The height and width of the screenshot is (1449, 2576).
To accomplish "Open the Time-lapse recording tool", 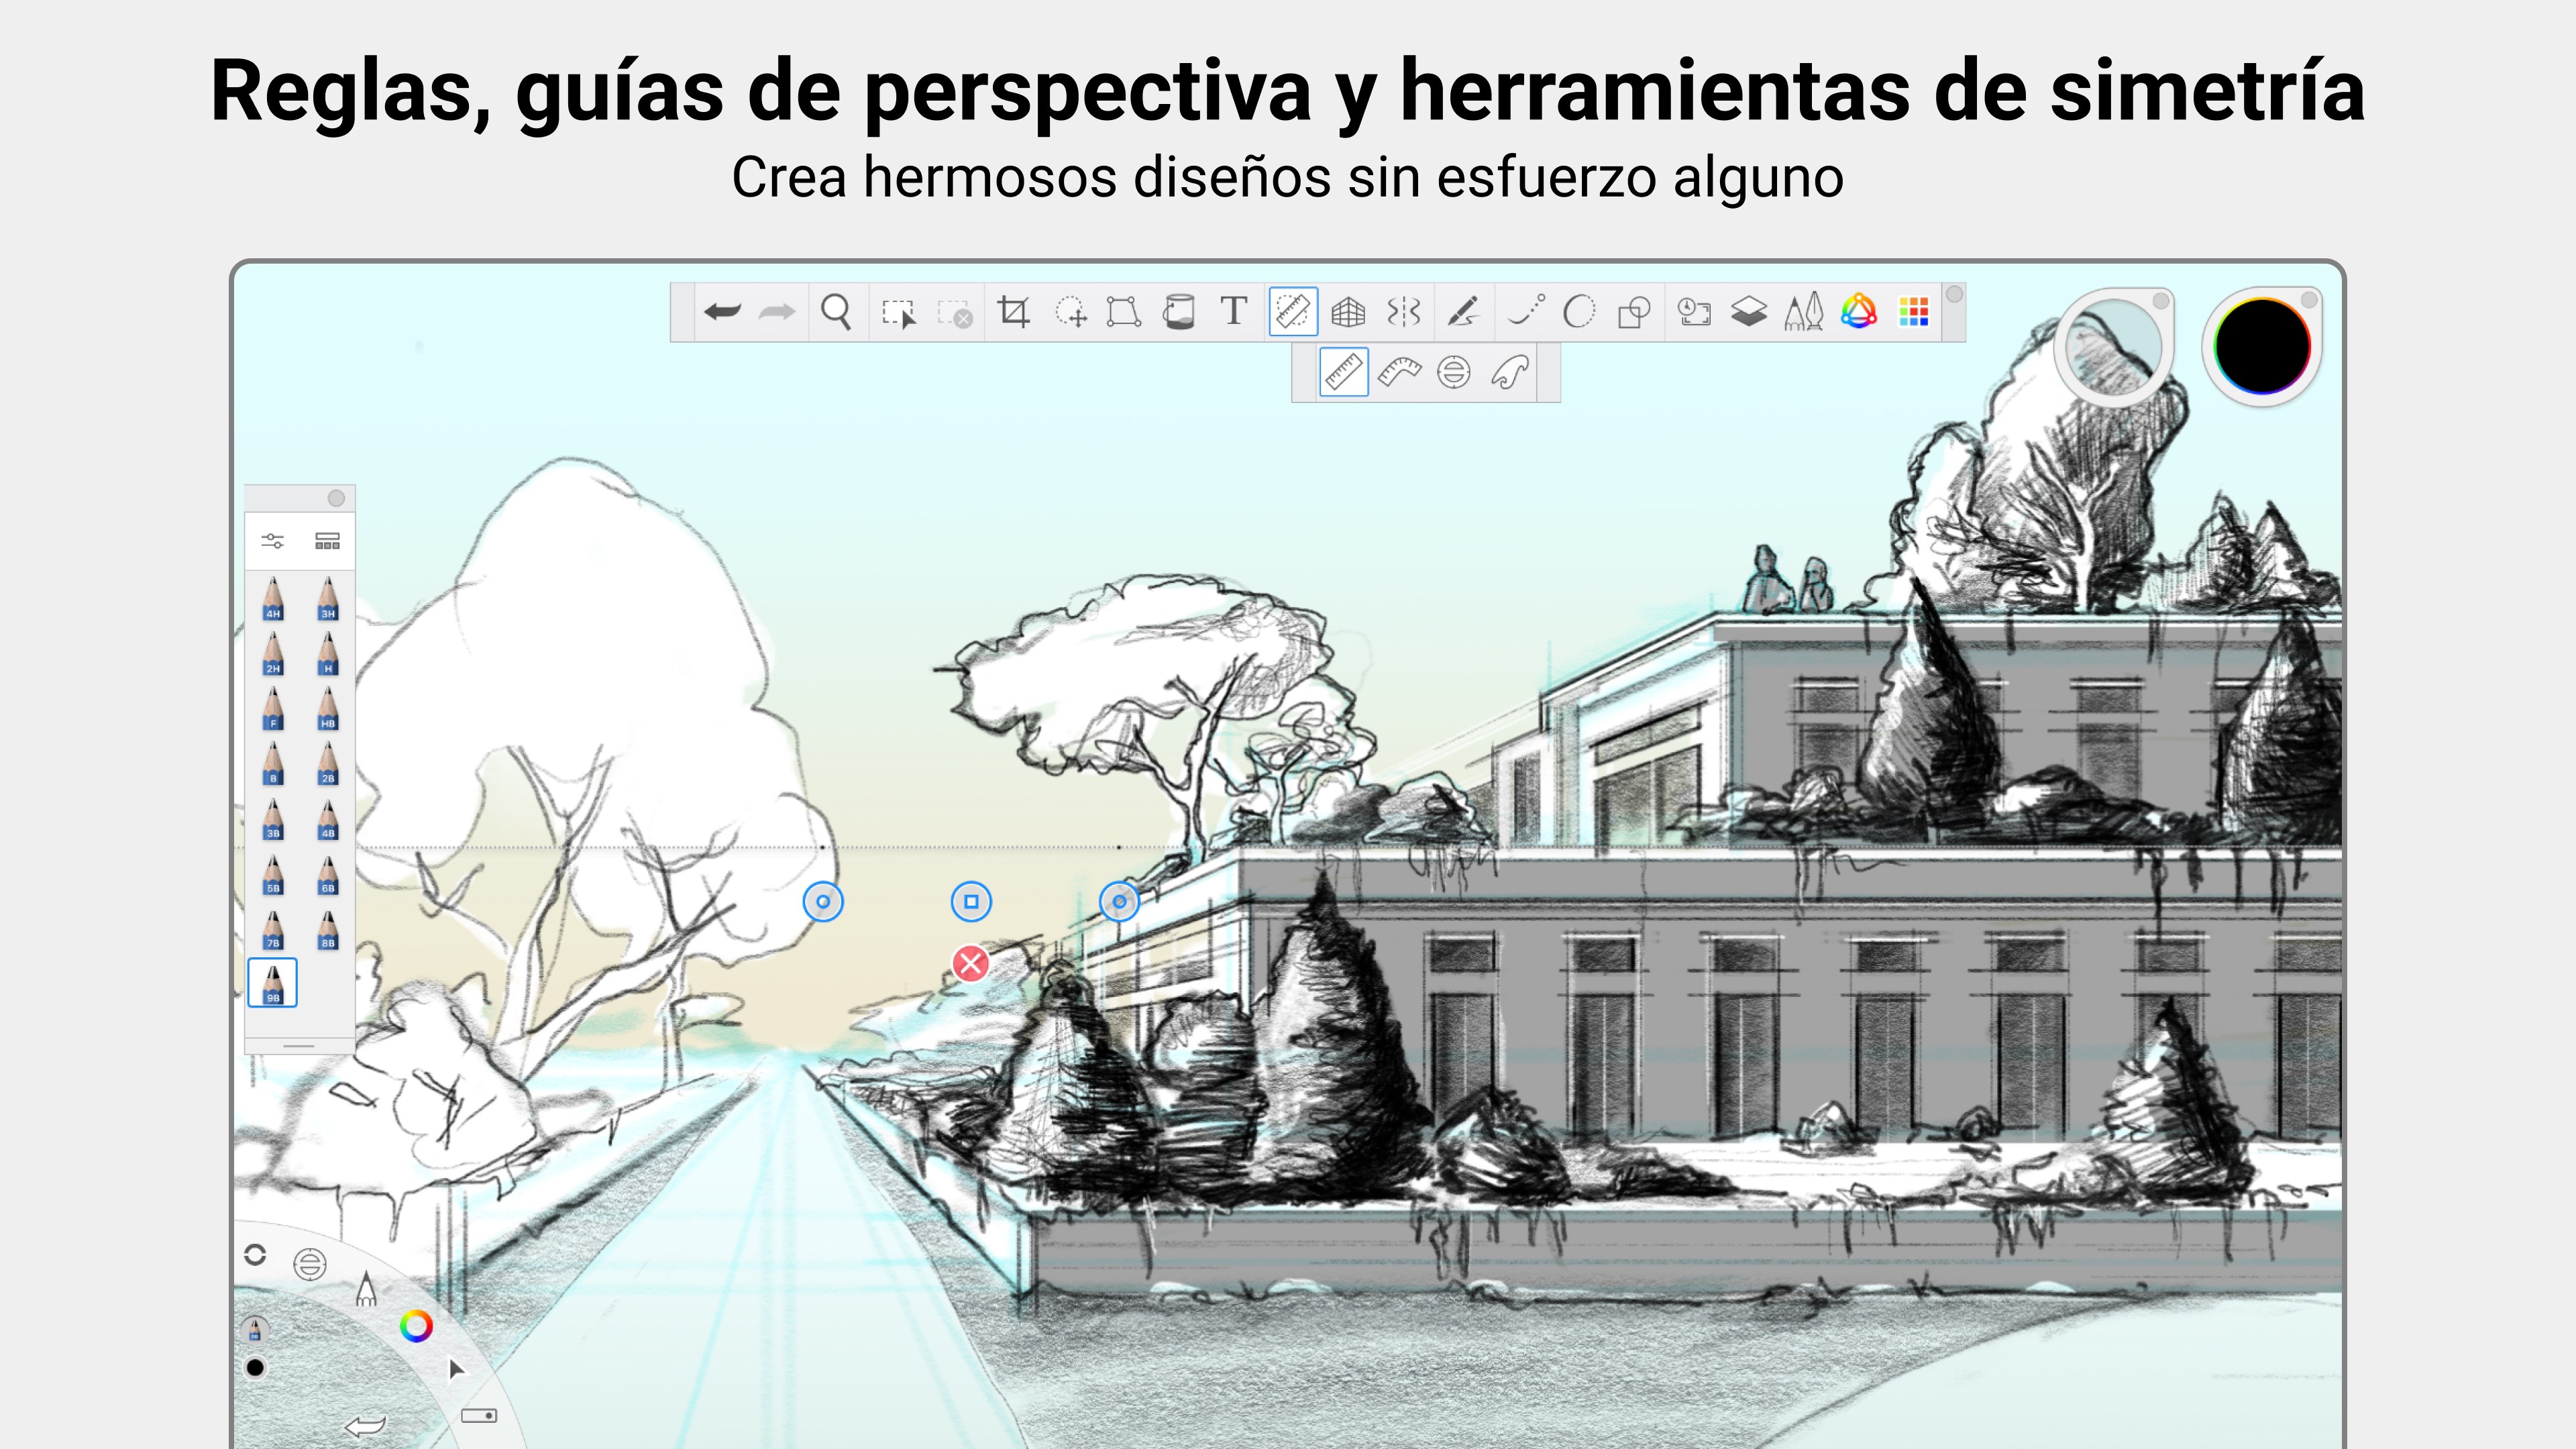I will (1694, 312).
